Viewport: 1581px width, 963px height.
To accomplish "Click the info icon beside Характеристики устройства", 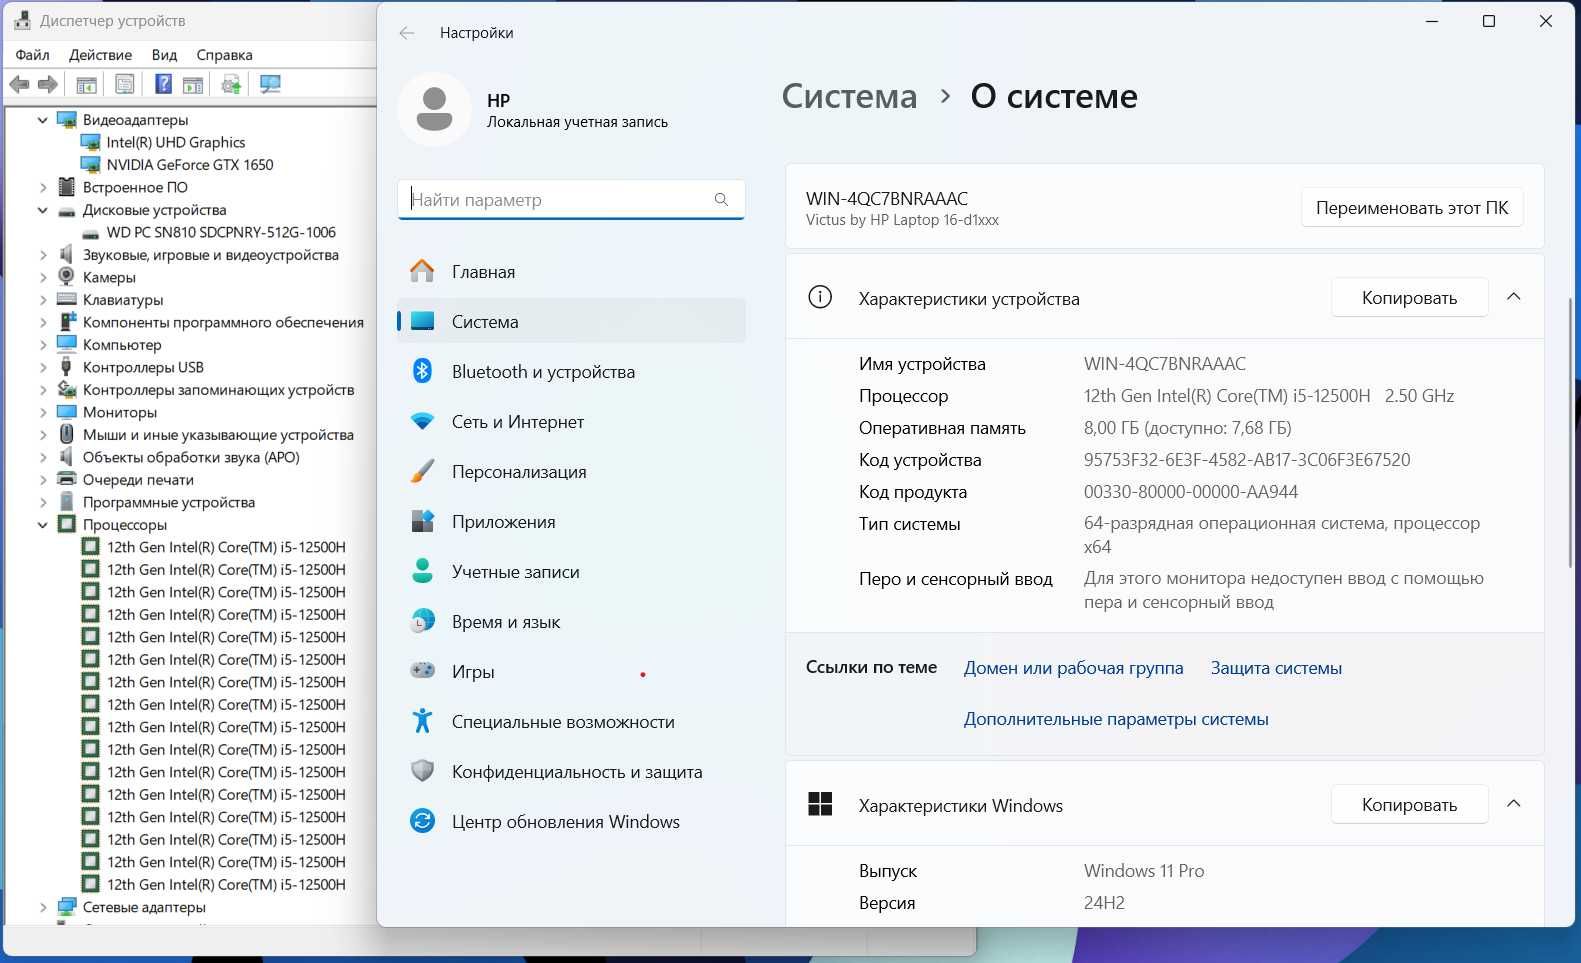I will (820, 297).
